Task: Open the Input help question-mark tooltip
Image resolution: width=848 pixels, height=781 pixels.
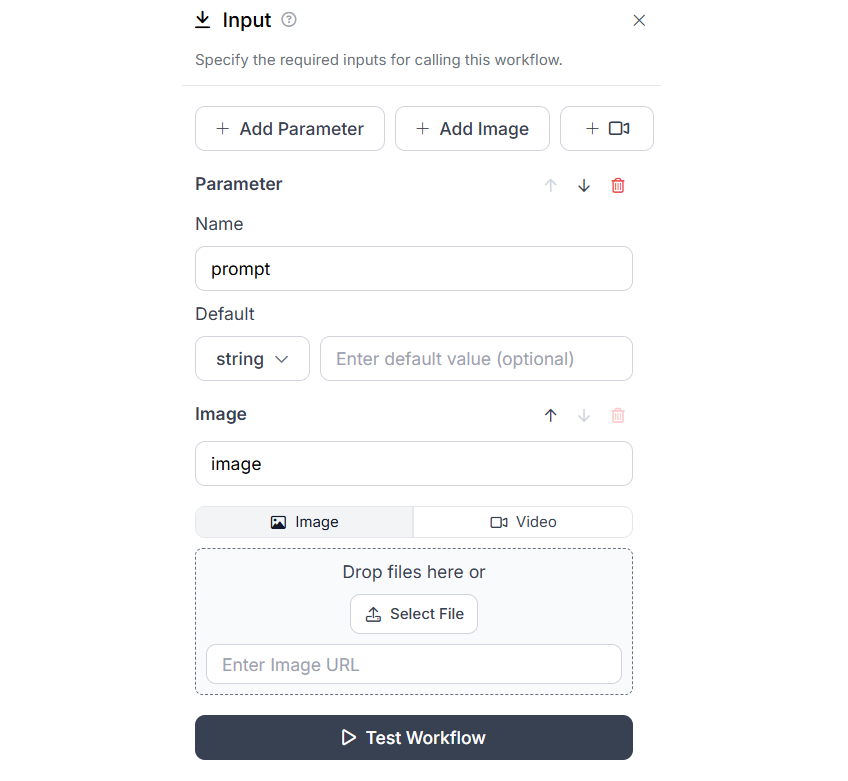Action: coord(287,20)
